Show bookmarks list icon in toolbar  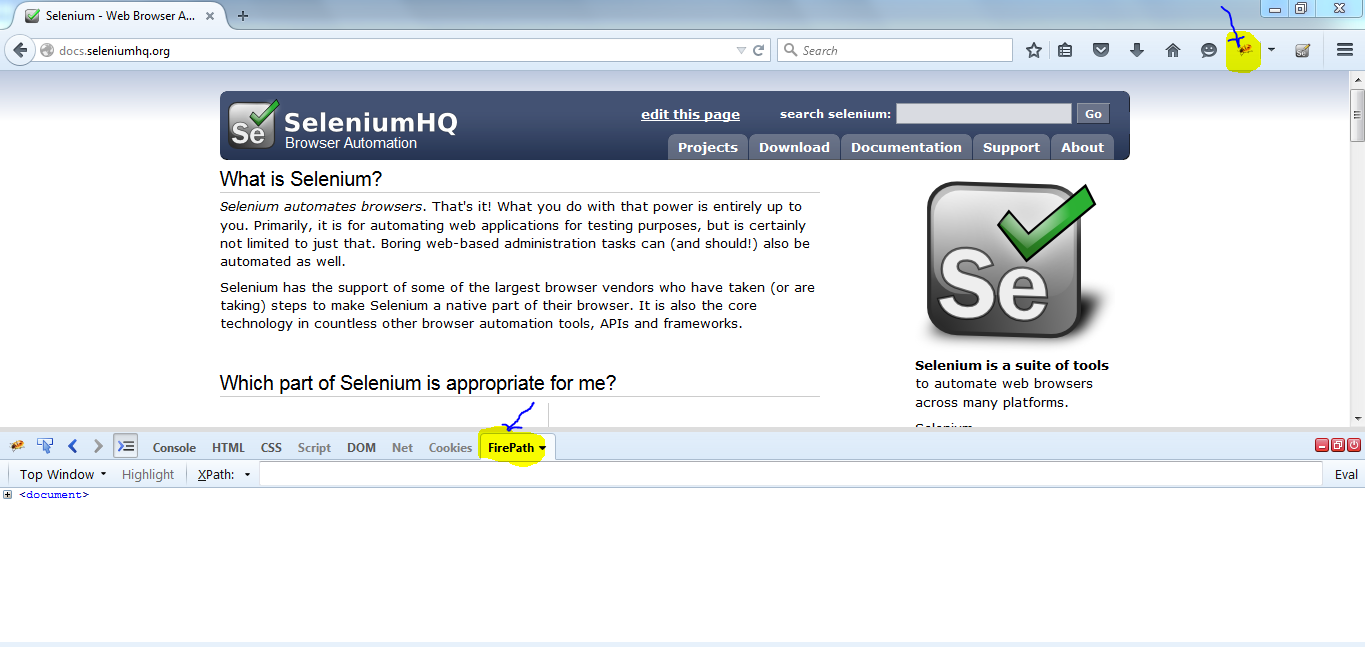[1065, 50]
